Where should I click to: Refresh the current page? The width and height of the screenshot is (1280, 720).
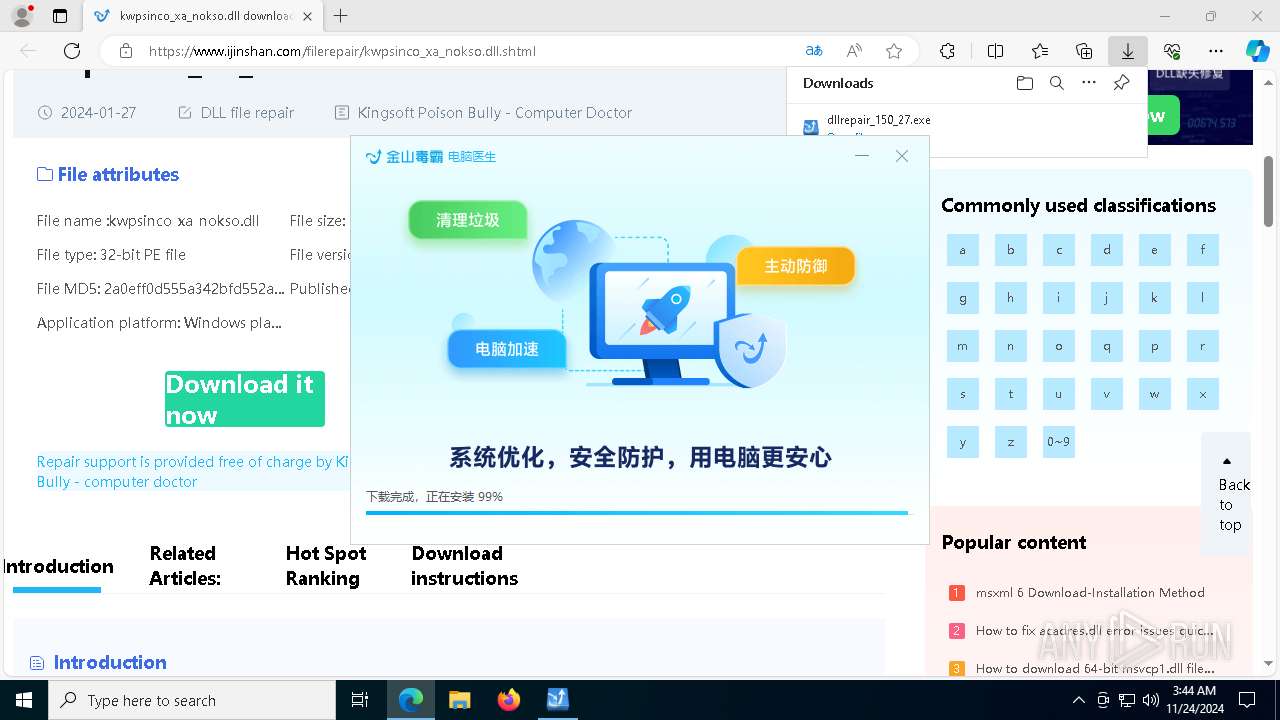point(72,51)
